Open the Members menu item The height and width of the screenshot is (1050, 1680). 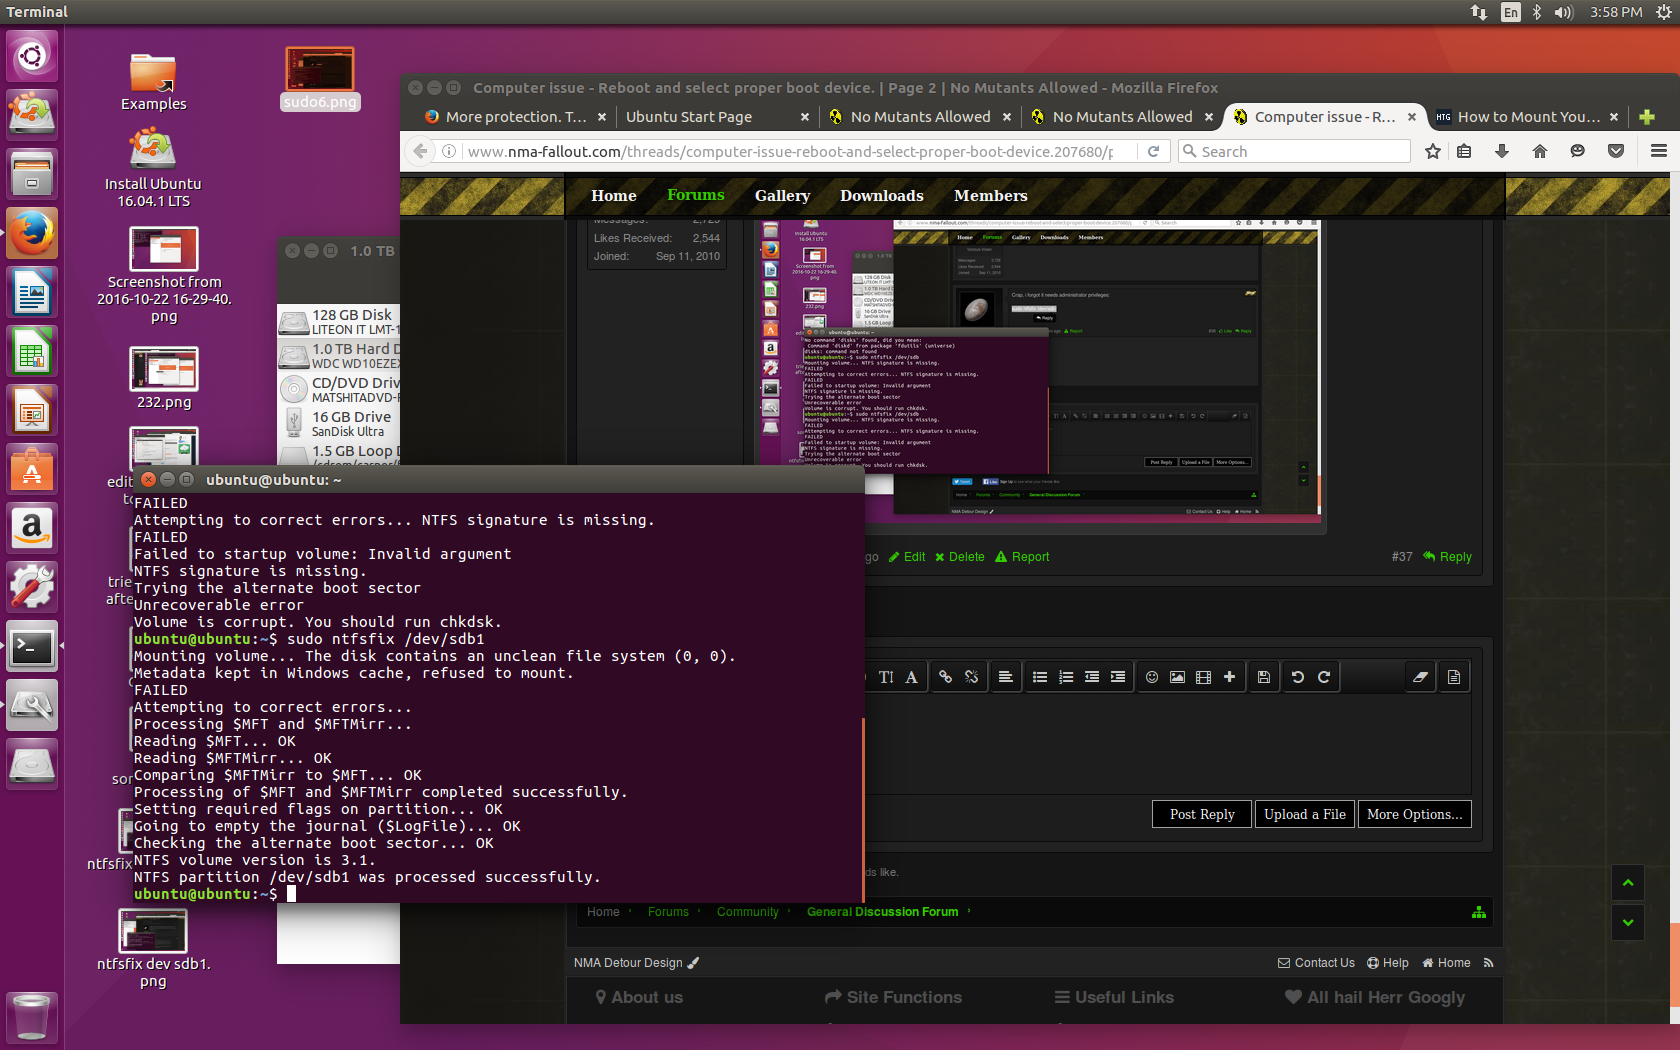click(990, 196)
